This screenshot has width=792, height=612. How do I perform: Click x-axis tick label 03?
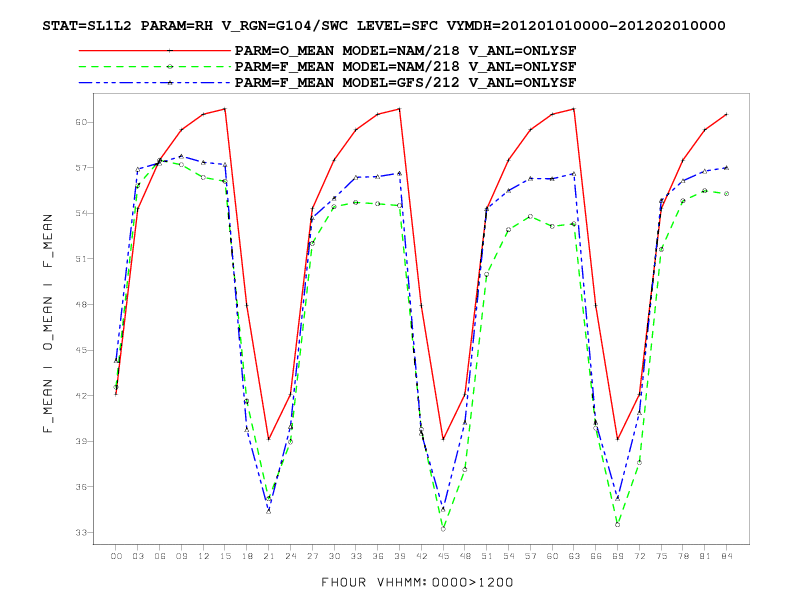pos(138,556)
